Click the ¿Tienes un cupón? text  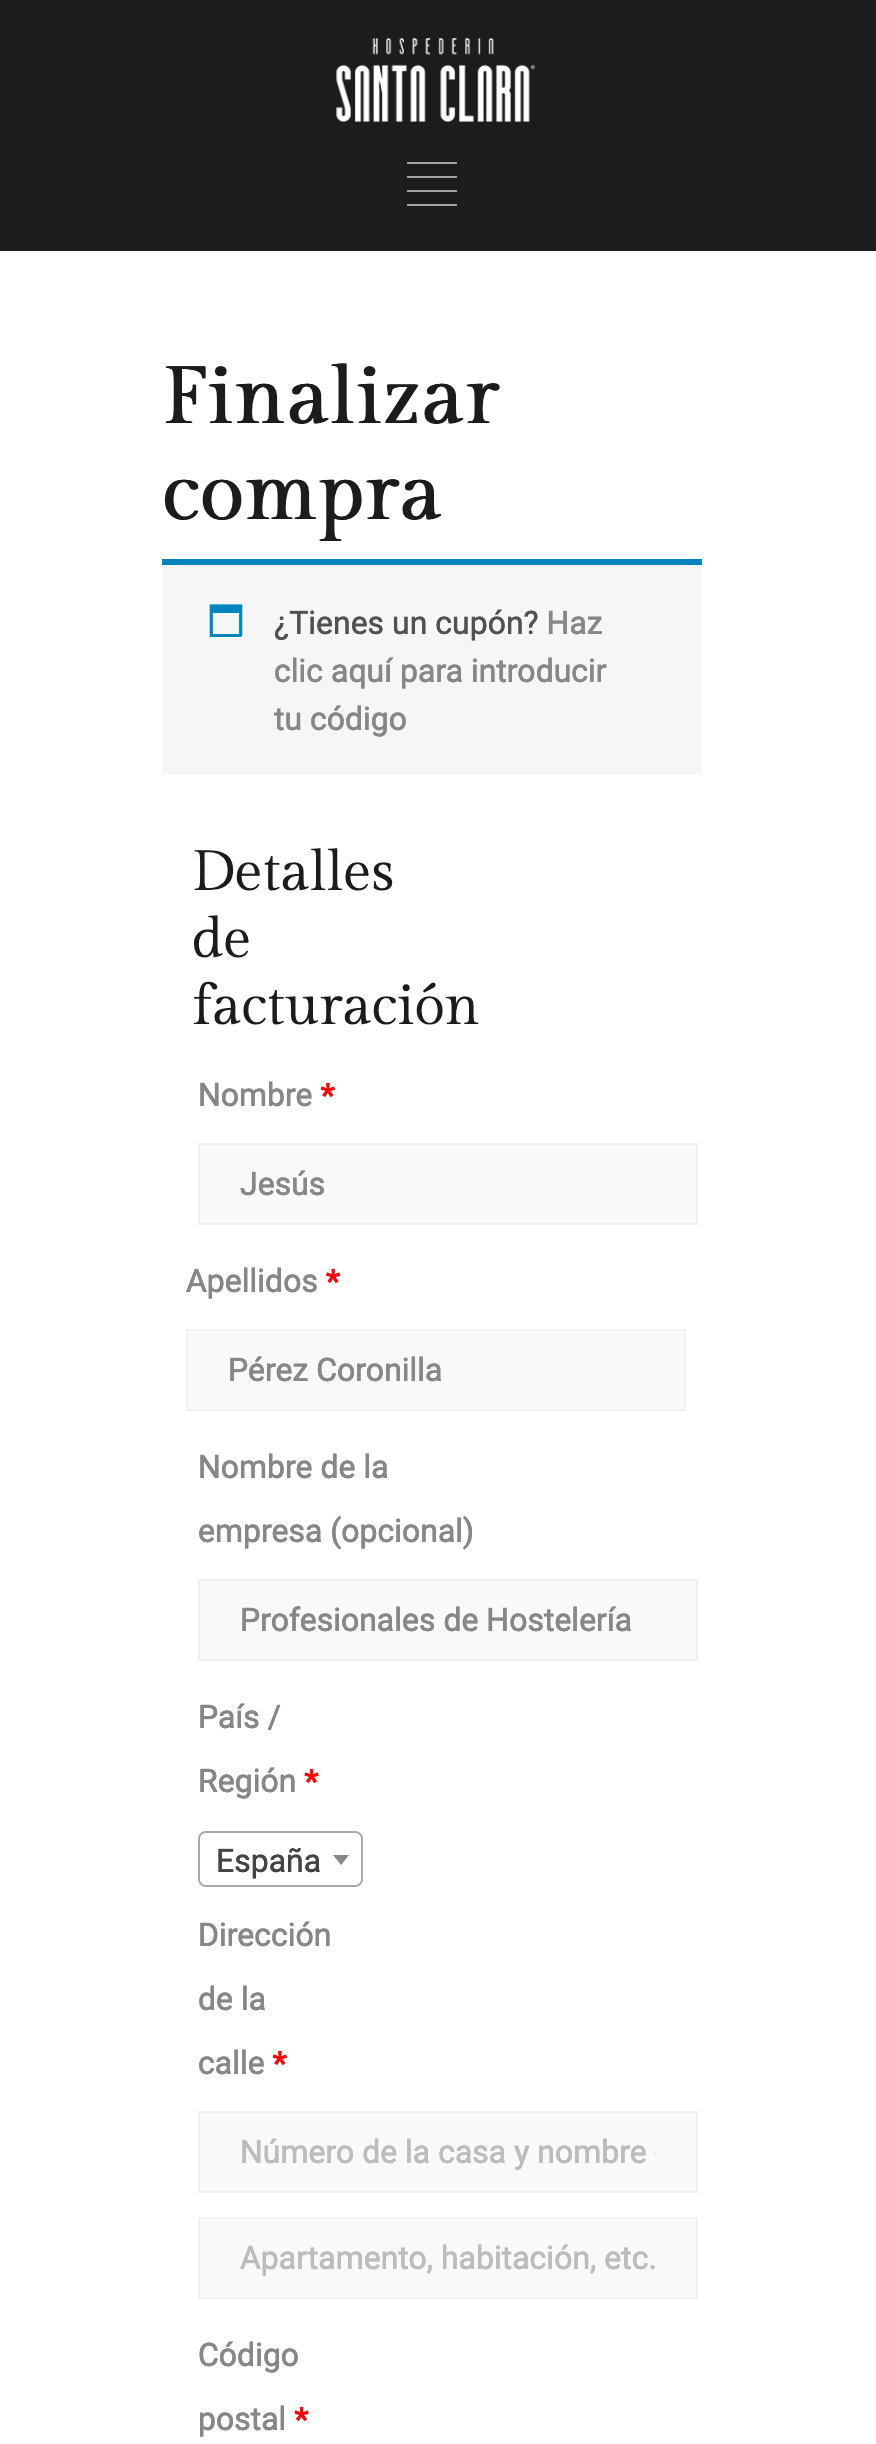[x=406, y=623]
